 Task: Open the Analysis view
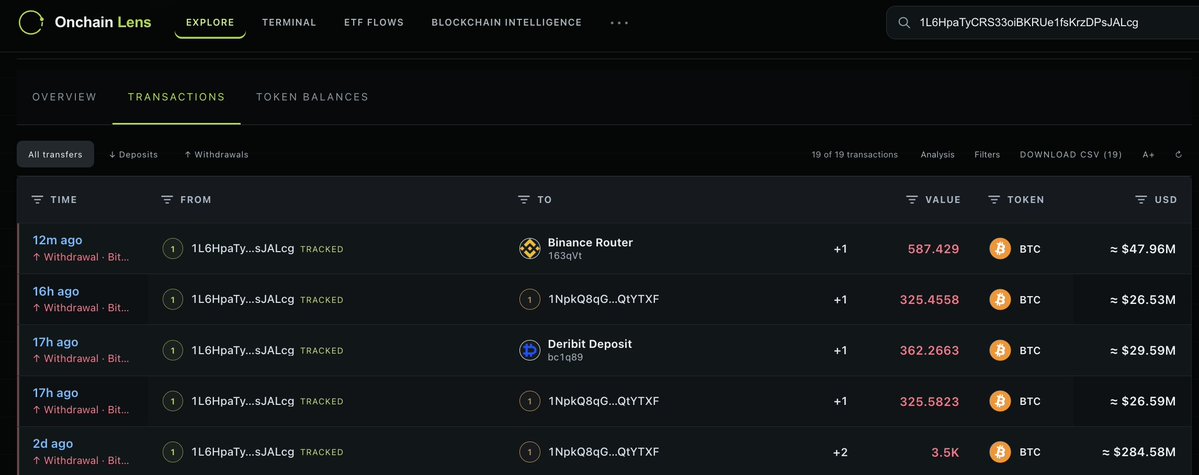coord(937,155)
